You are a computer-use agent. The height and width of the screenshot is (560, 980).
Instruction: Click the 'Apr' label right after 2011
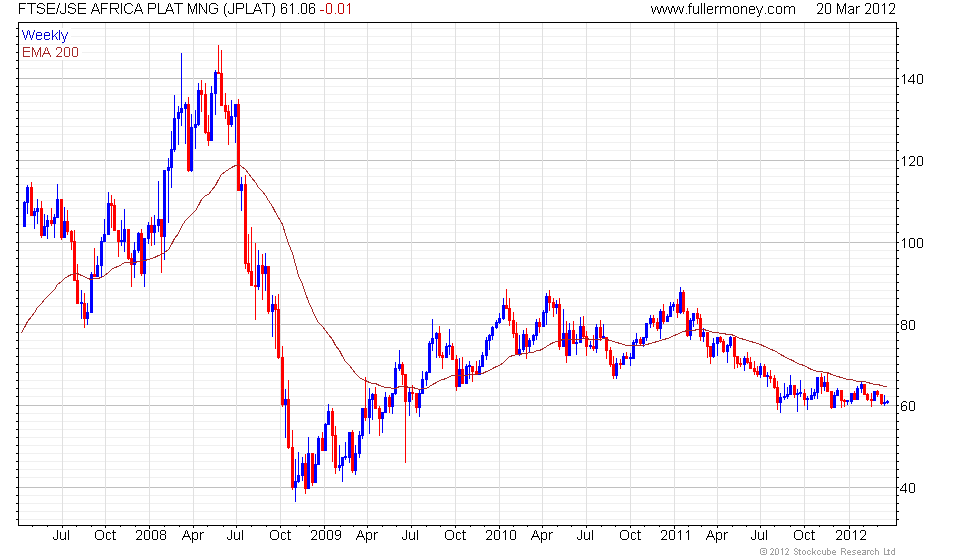[717, 536]
